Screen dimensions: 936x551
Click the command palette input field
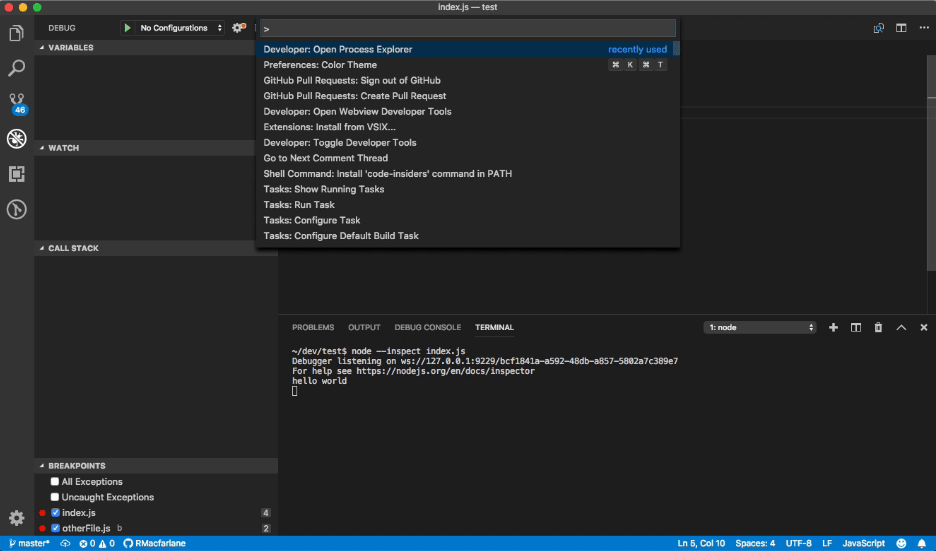click(467, 29)
